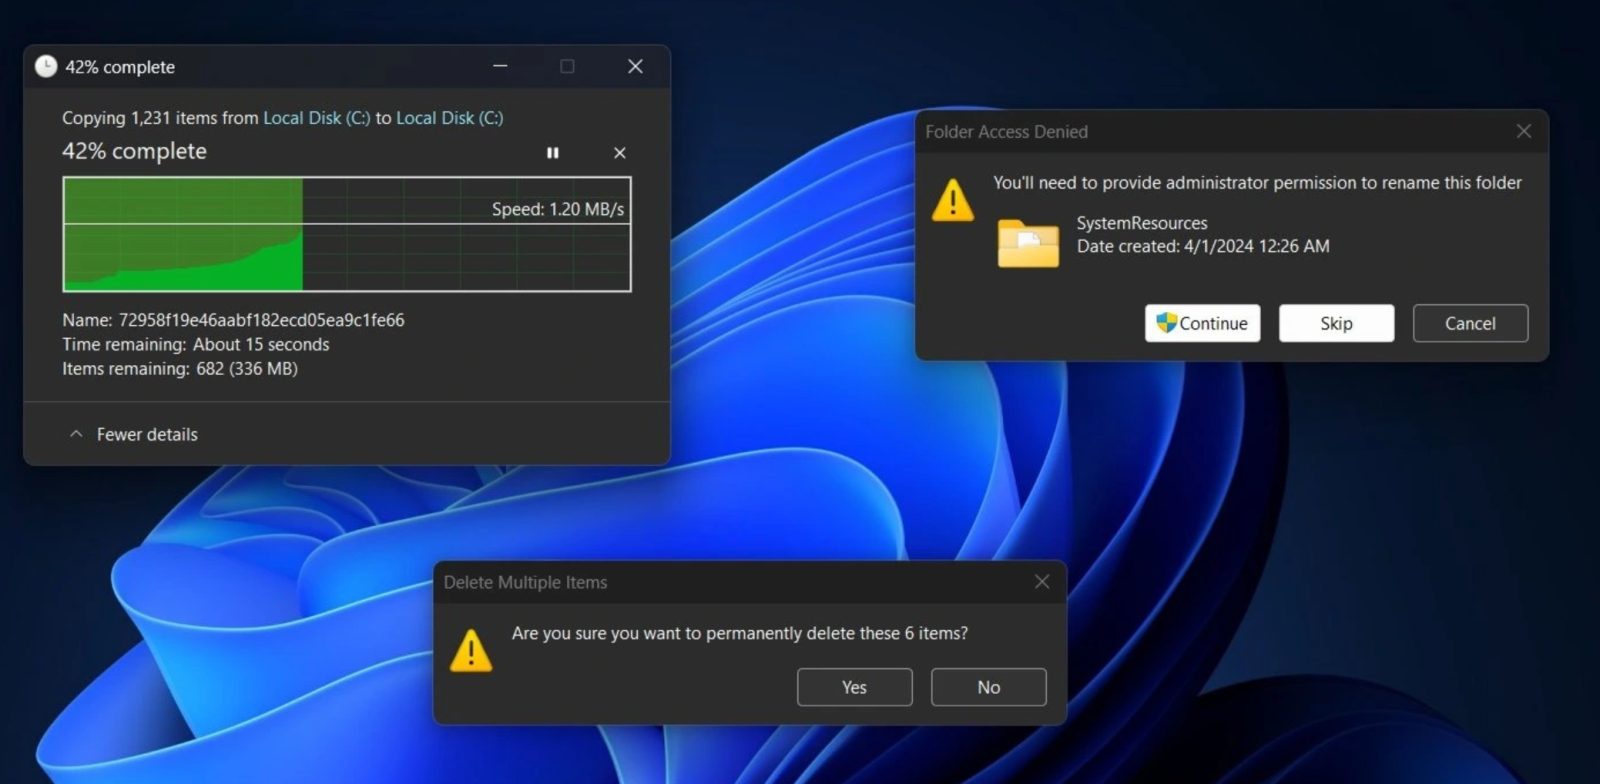The height and width of the screenshot is (784, 1600).
Task: Click Continue with administrator shield
Action: [x=1202, y=323]
